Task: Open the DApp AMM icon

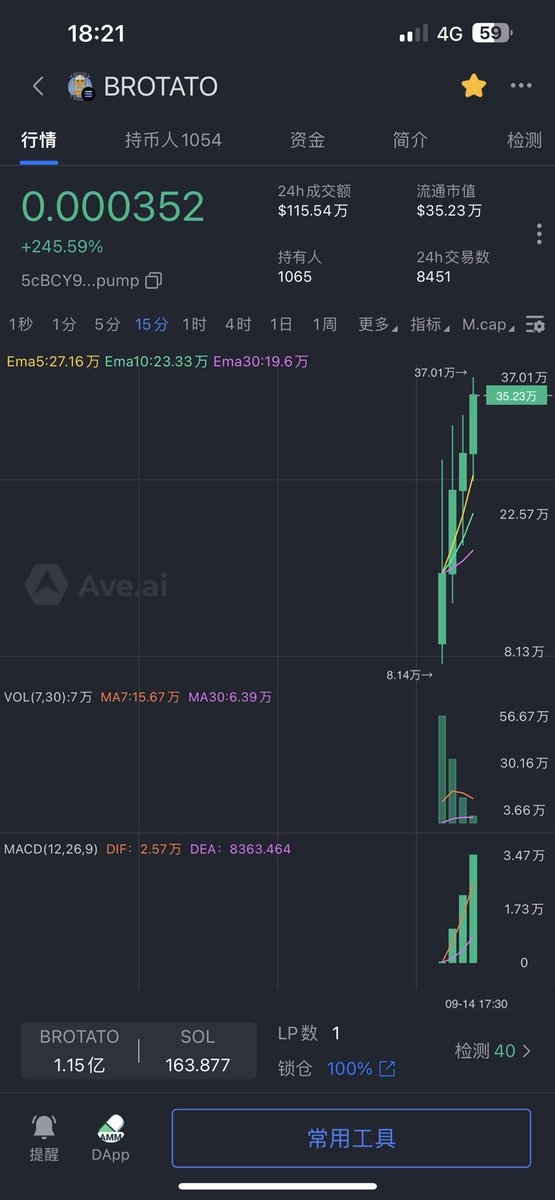Action: (x=110, y=1138)
